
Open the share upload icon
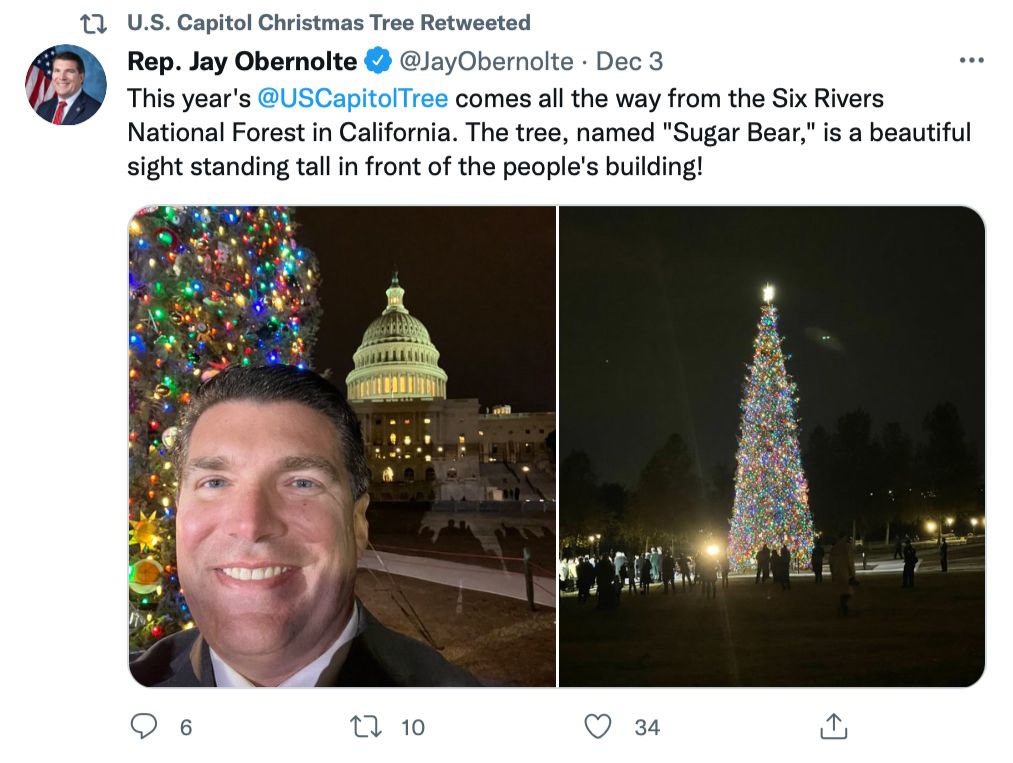pos(833,726)
